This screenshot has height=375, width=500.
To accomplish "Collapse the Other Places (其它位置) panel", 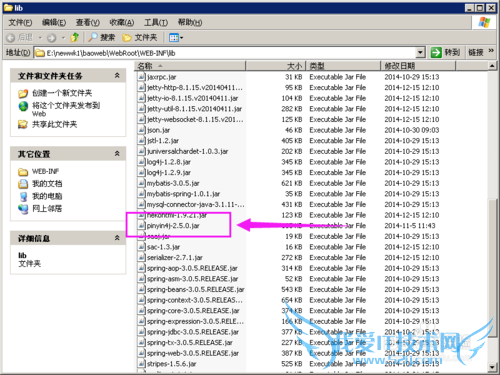I will tap(117, 154).
